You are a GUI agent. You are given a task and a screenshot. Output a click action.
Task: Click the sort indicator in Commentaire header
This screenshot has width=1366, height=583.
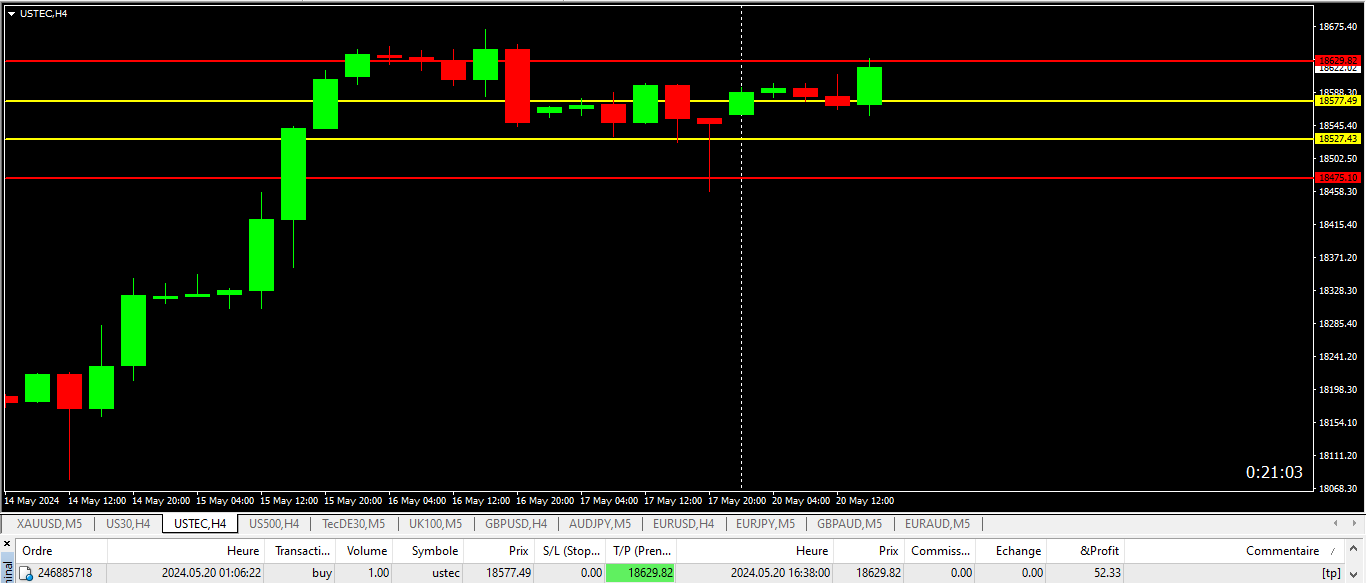1331,552
